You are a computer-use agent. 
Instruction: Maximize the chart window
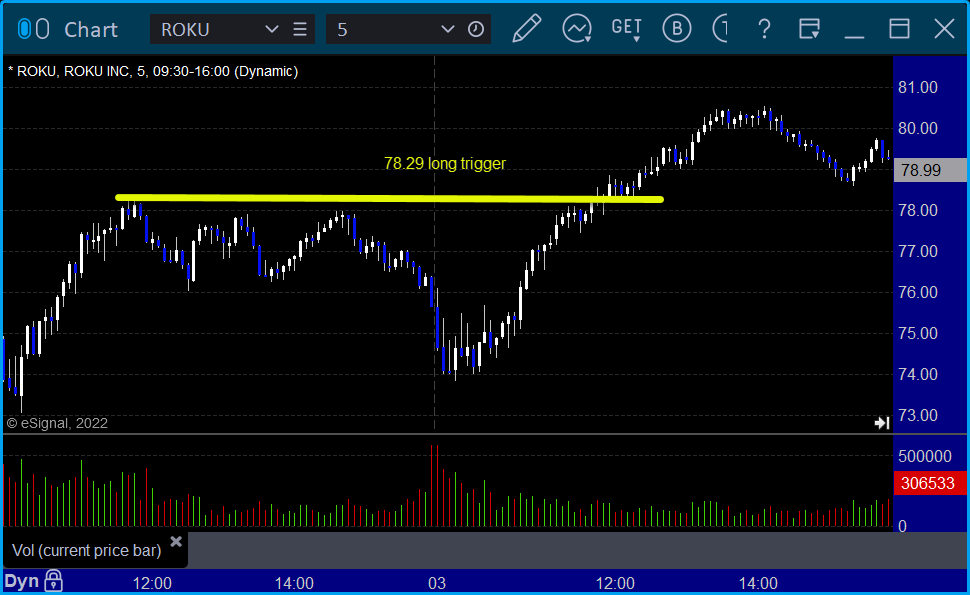899,28
